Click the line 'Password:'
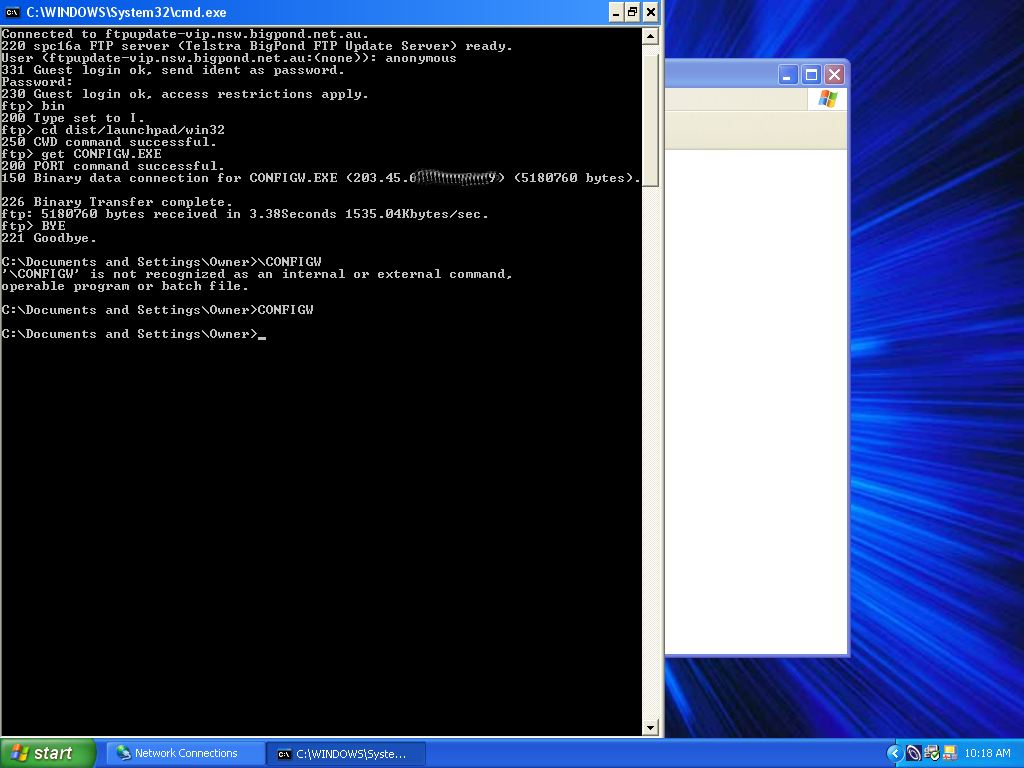 click(37, 82)
